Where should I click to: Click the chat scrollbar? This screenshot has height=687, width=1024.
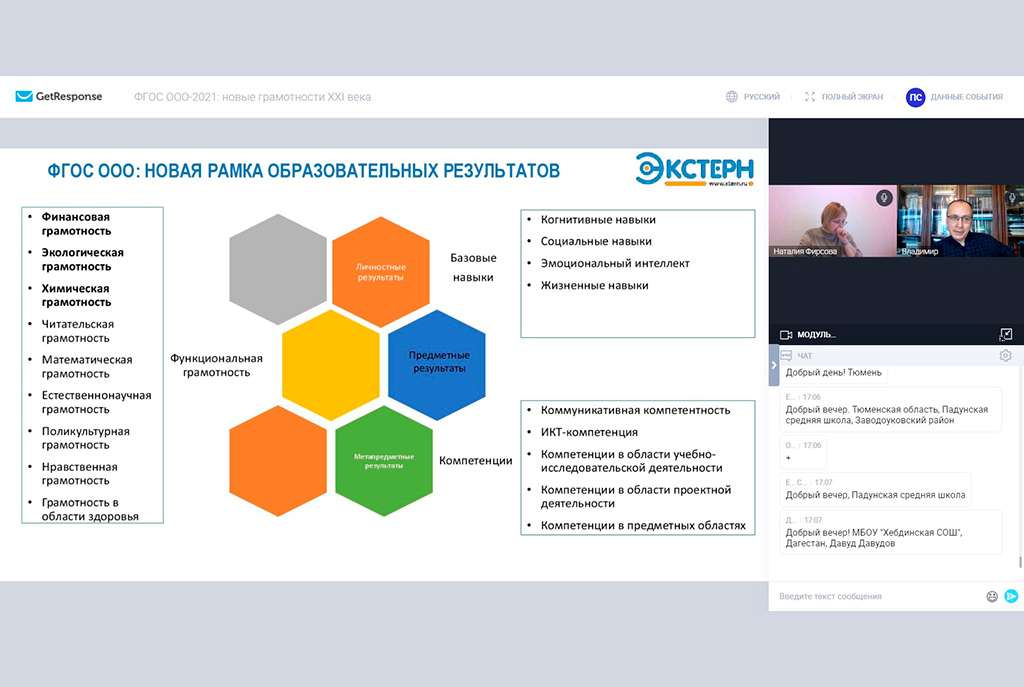(x=1020, y=562)
